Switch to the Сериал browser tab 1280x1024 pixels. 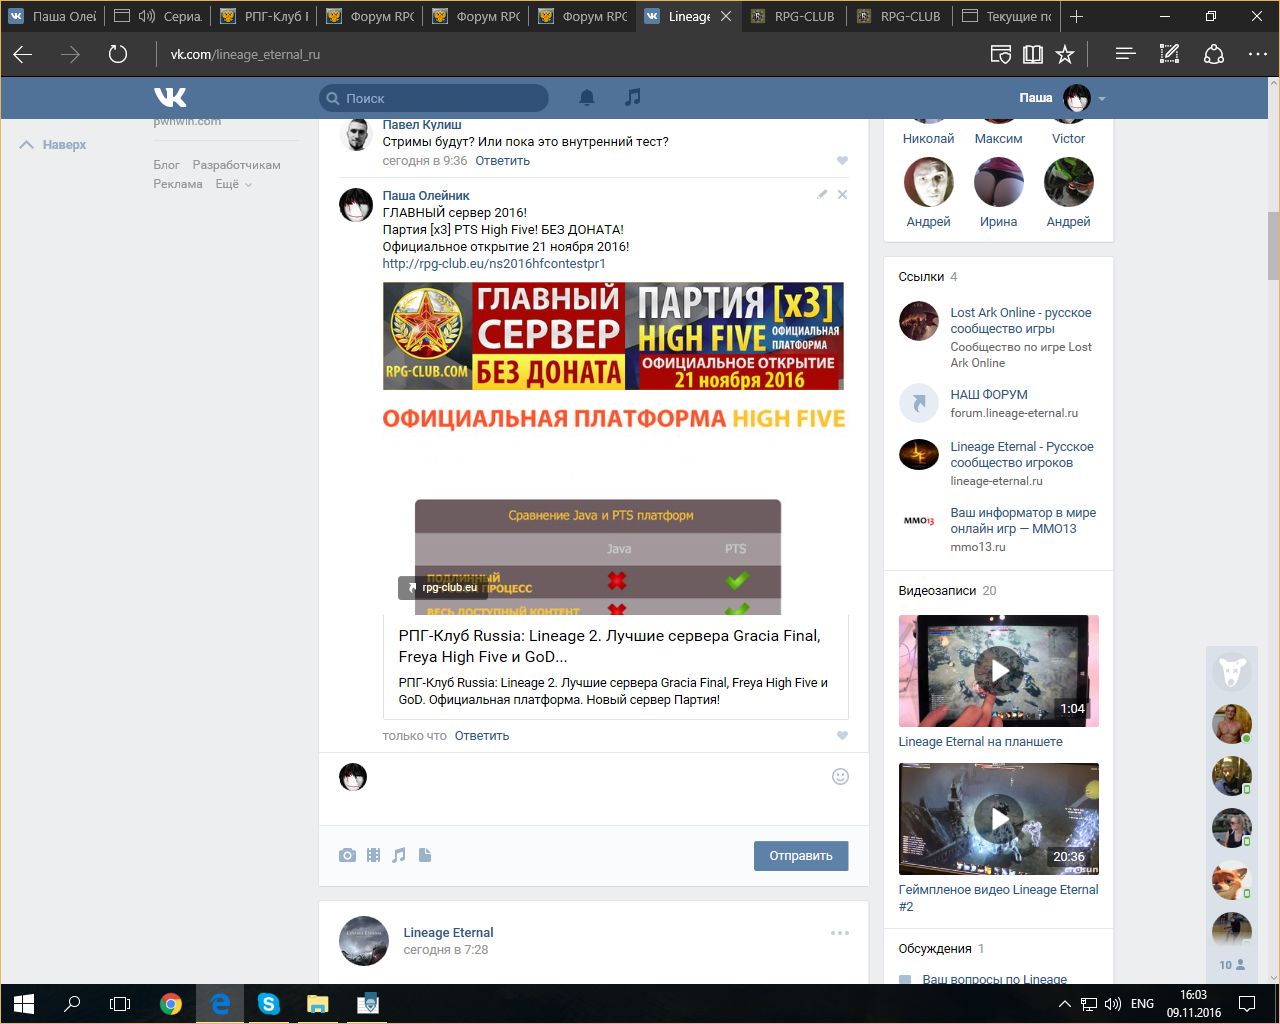(157, 16)
